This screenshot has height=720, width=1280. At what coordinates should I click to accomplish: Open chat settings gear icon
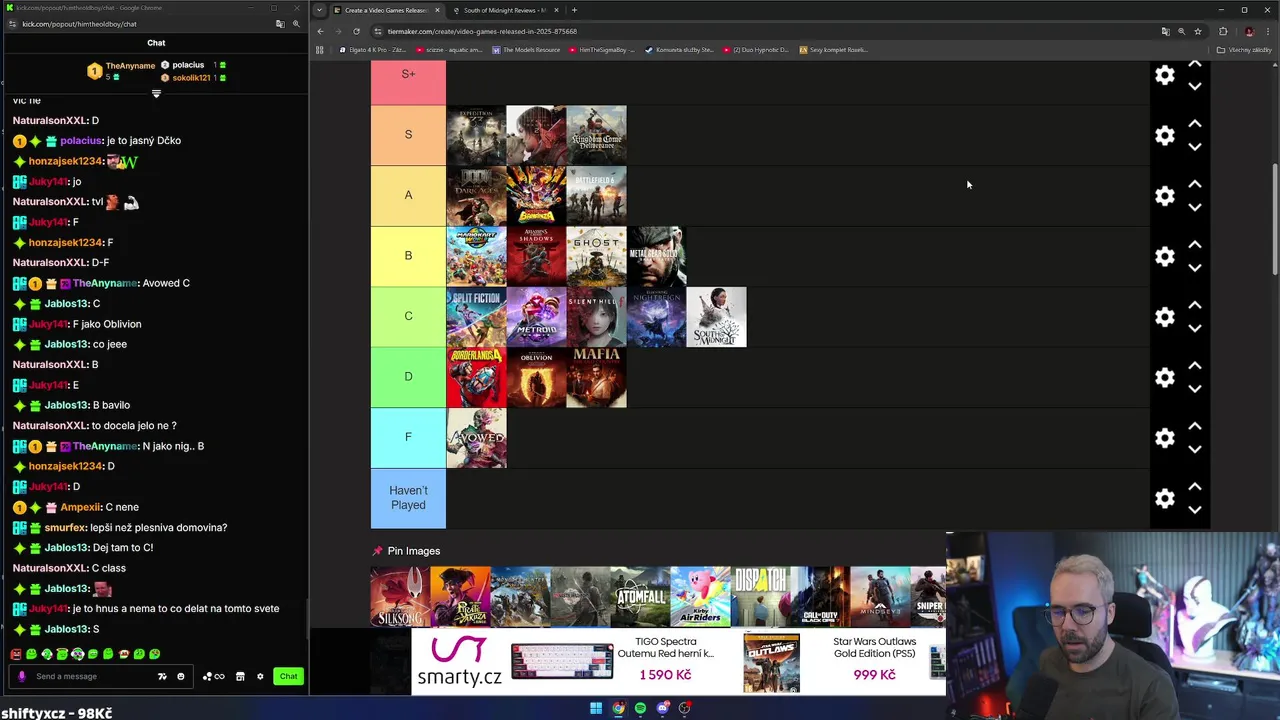260,676
